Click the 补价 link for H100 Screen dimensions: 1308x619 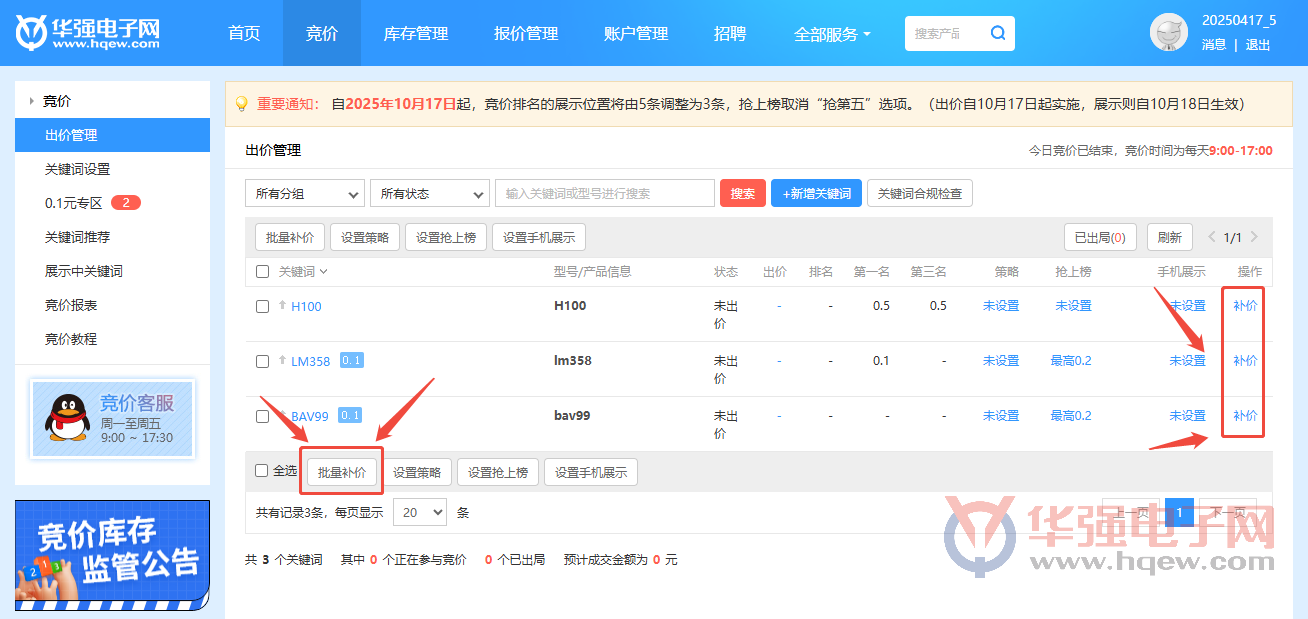[1244, 306]
